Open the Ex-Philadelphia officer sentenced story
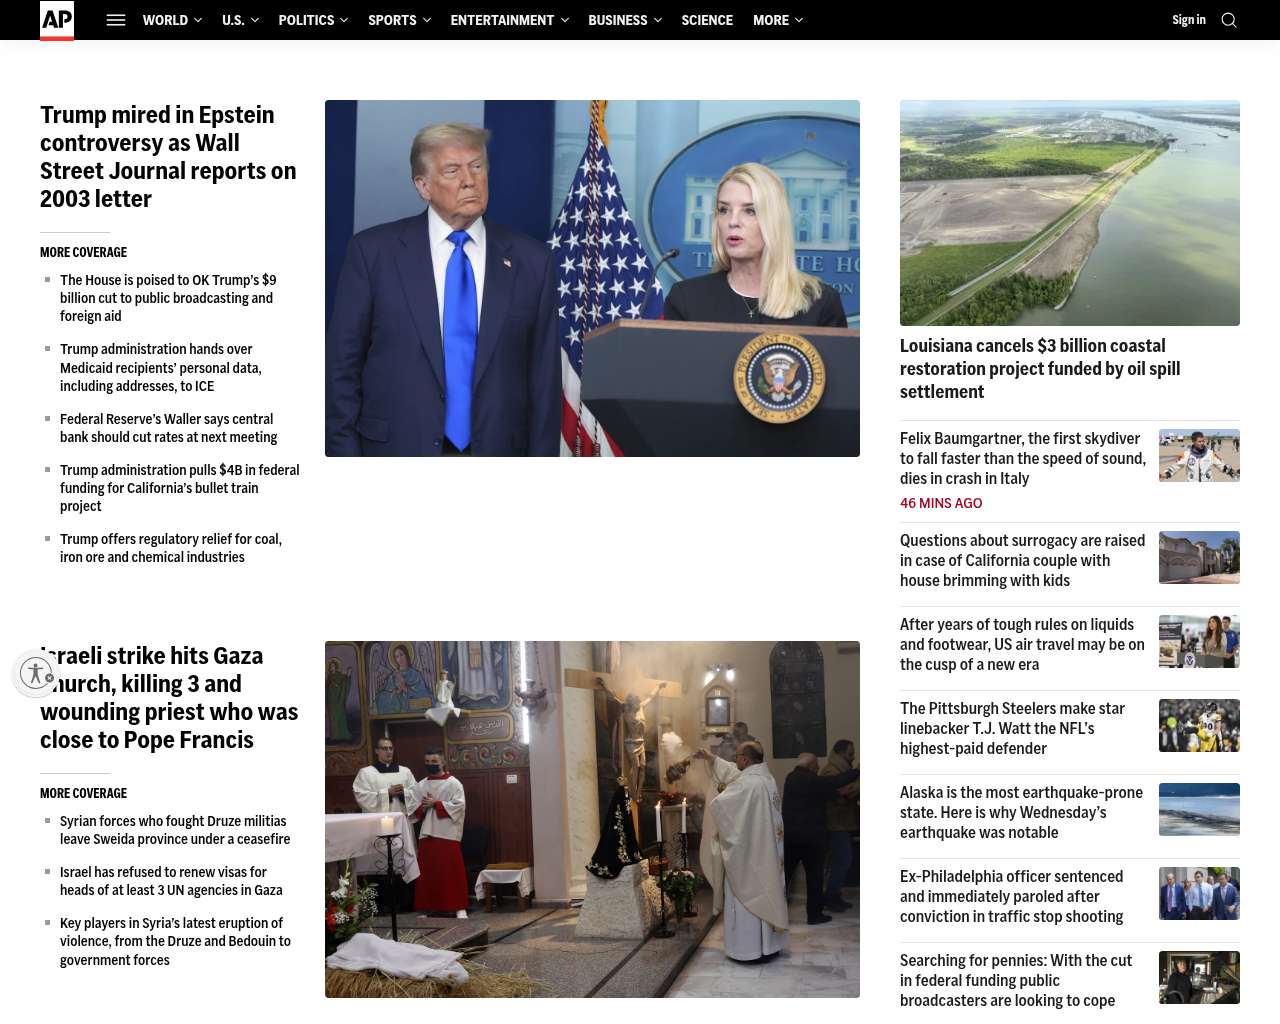The image size is (1280, 1024). tap(1012, 897)
